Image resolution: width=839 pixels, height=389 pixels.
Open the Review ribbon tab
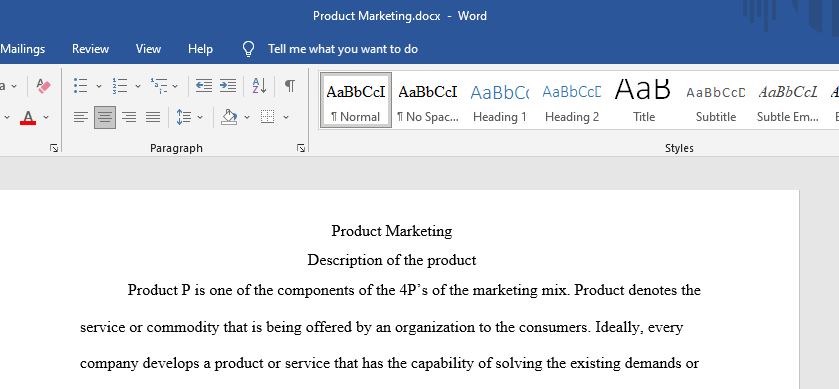pos(90,49)
